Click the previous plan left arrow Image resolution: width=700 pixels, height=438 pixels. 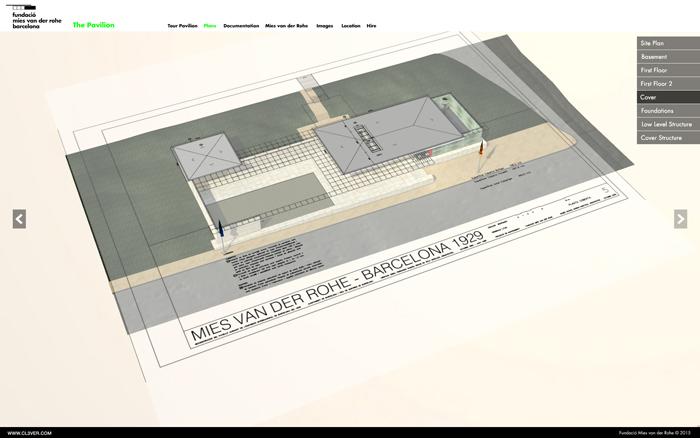(19, 219)
